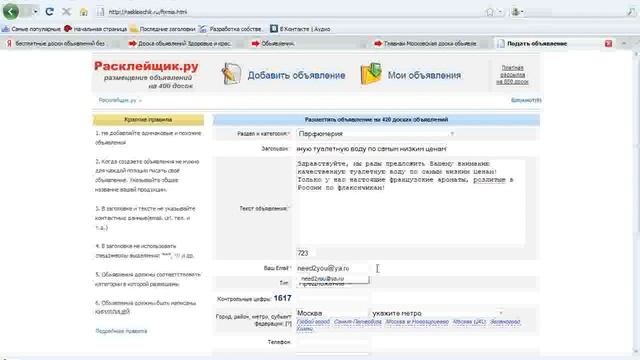This screenshot has width=640, height=360.
Task: Reload the current page
Action: tap(49, 12)
